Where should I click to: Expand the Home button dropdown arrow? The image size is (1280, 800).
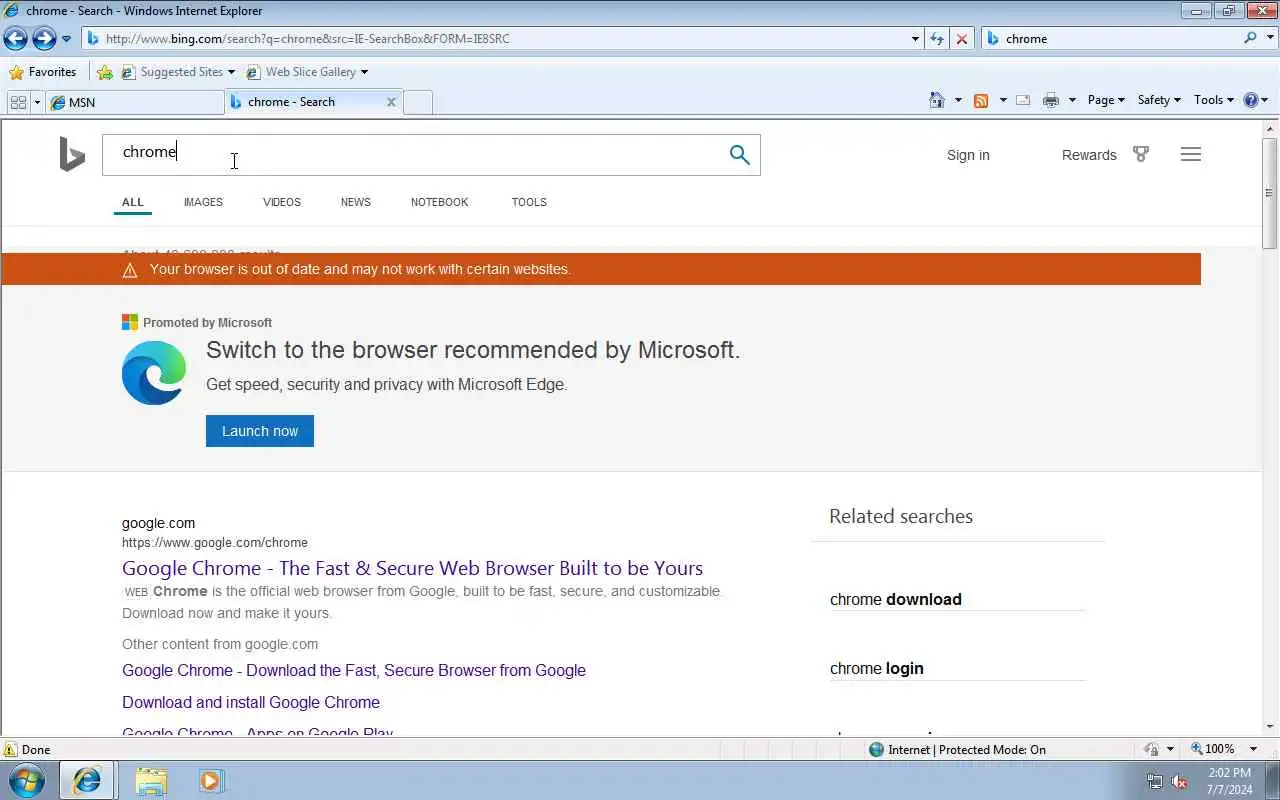[x=958, y=100]
